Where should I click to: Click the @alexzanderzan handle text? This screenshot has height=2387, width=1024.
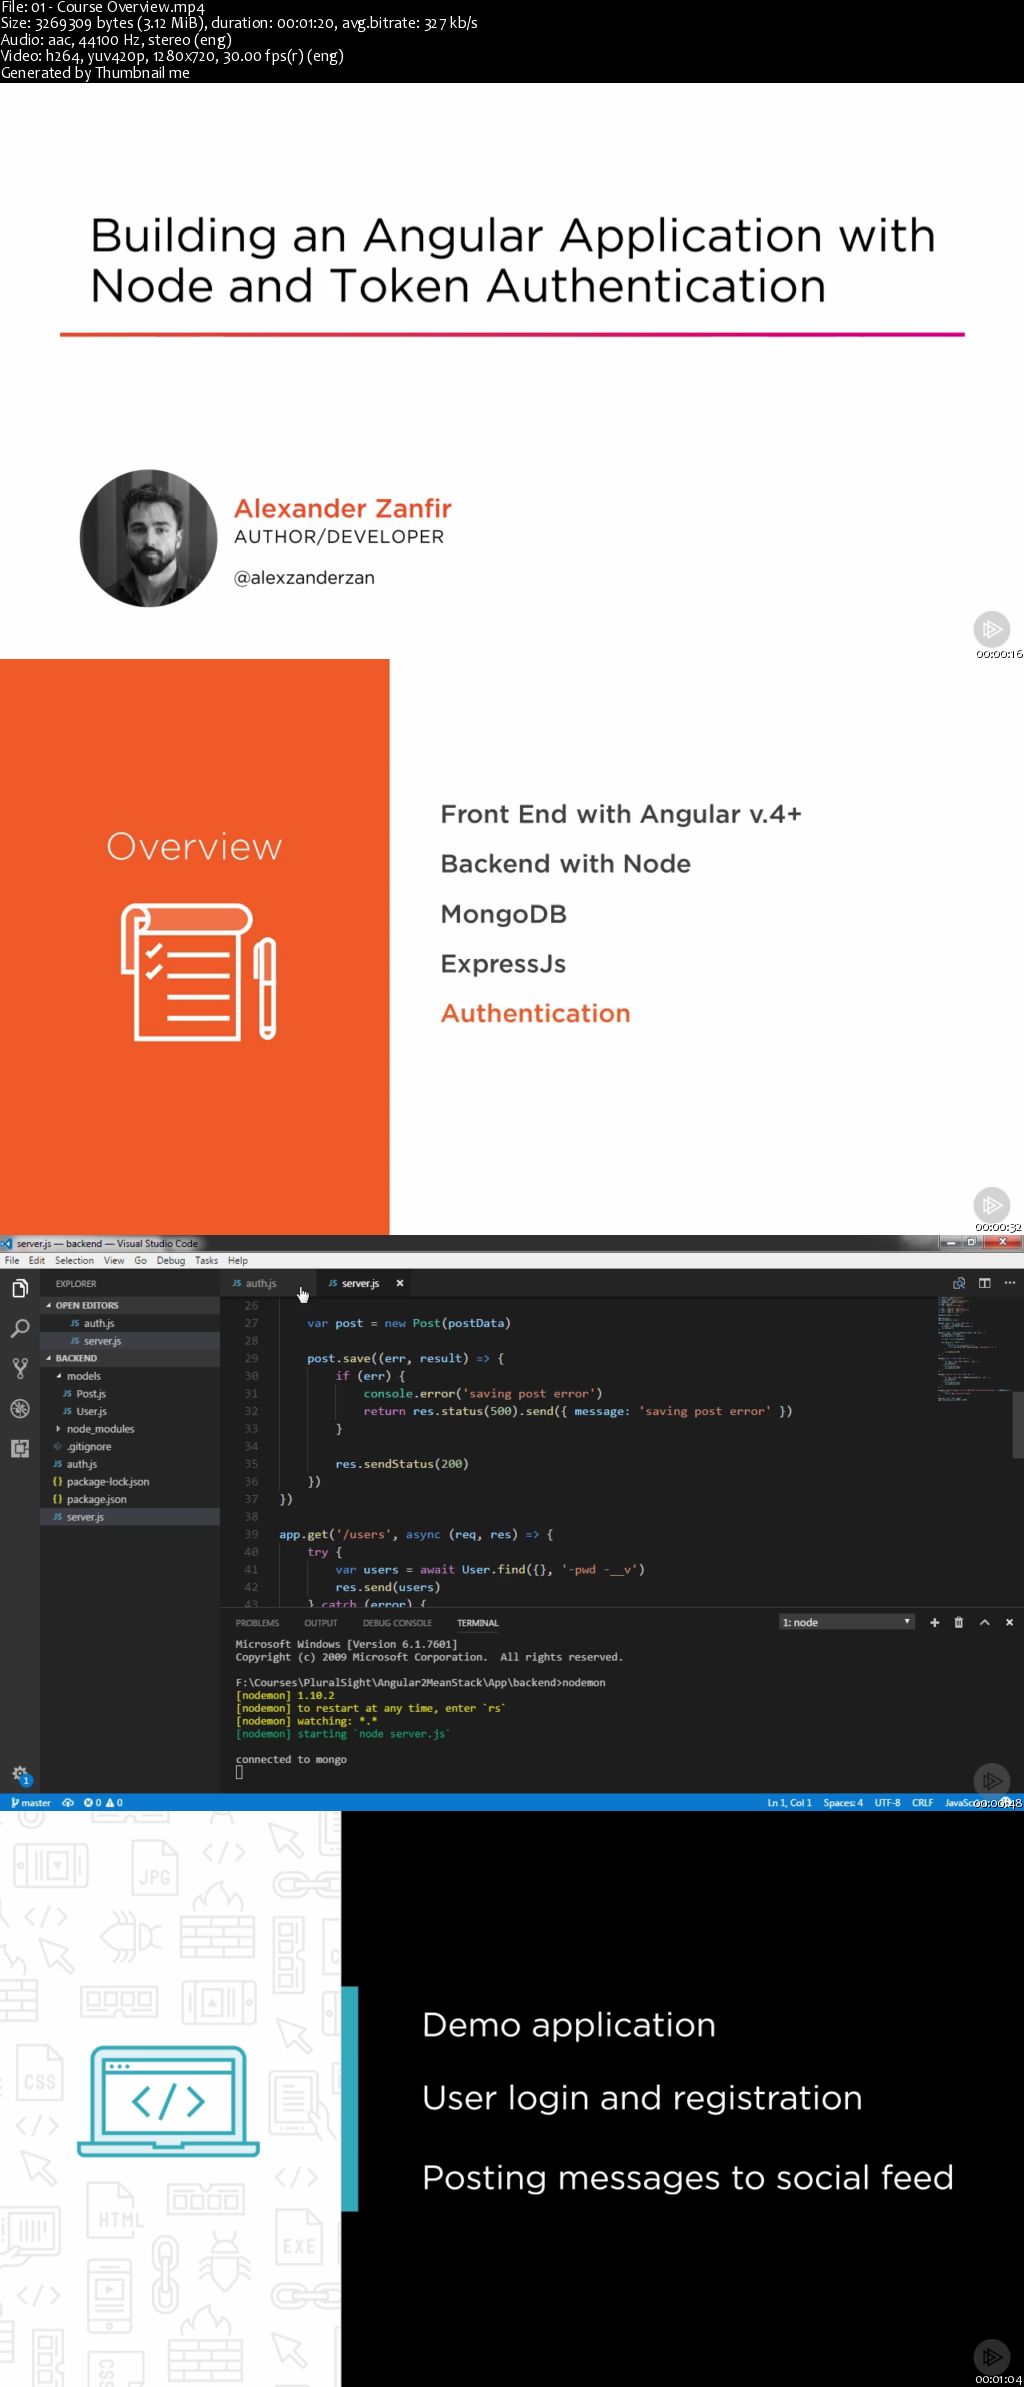click(304, 578)
